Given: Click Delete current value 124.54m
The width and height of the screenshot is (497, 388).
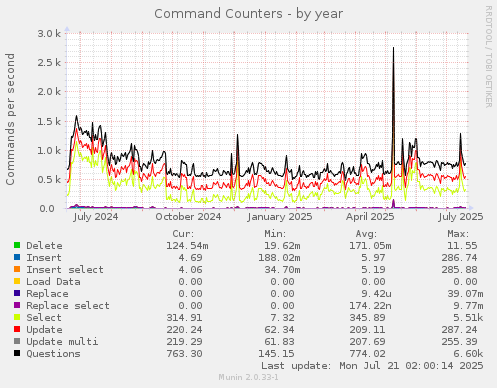Looking at the screenshot, I should (x=187, y=246).
